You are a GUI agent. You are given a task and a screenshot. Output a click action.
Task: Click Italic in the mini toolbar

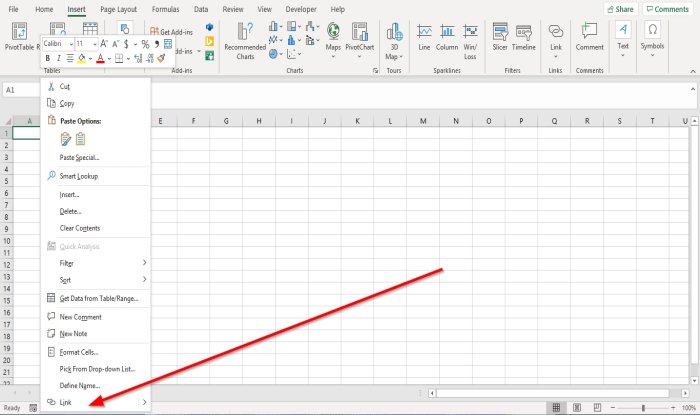point(58,58)
